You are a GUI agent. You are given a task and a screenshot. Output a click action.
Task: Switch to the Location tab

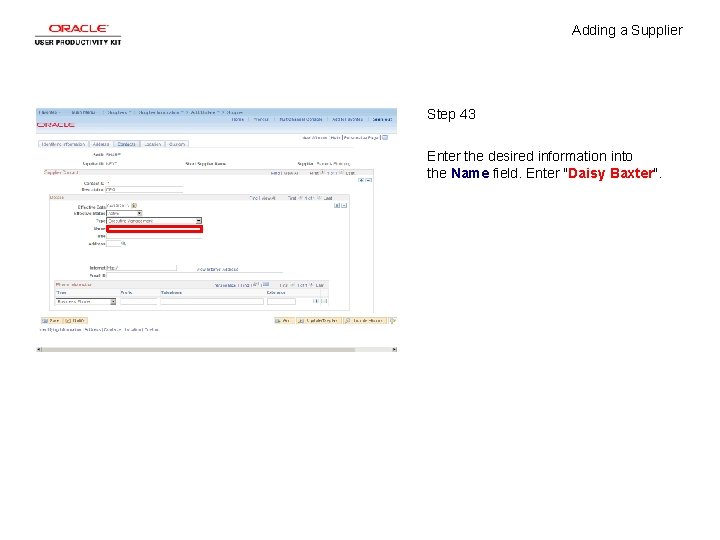click(x=153, y=144)
